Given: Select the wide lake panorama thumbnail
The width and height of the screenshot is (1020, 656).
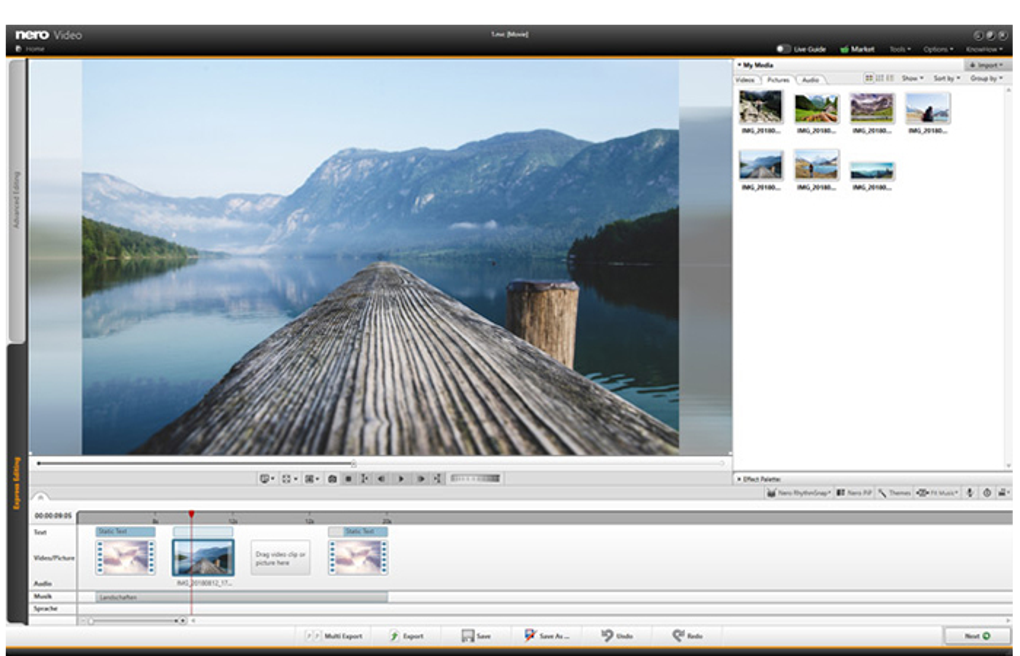Looking at the screenshot, I should (872, 171).
